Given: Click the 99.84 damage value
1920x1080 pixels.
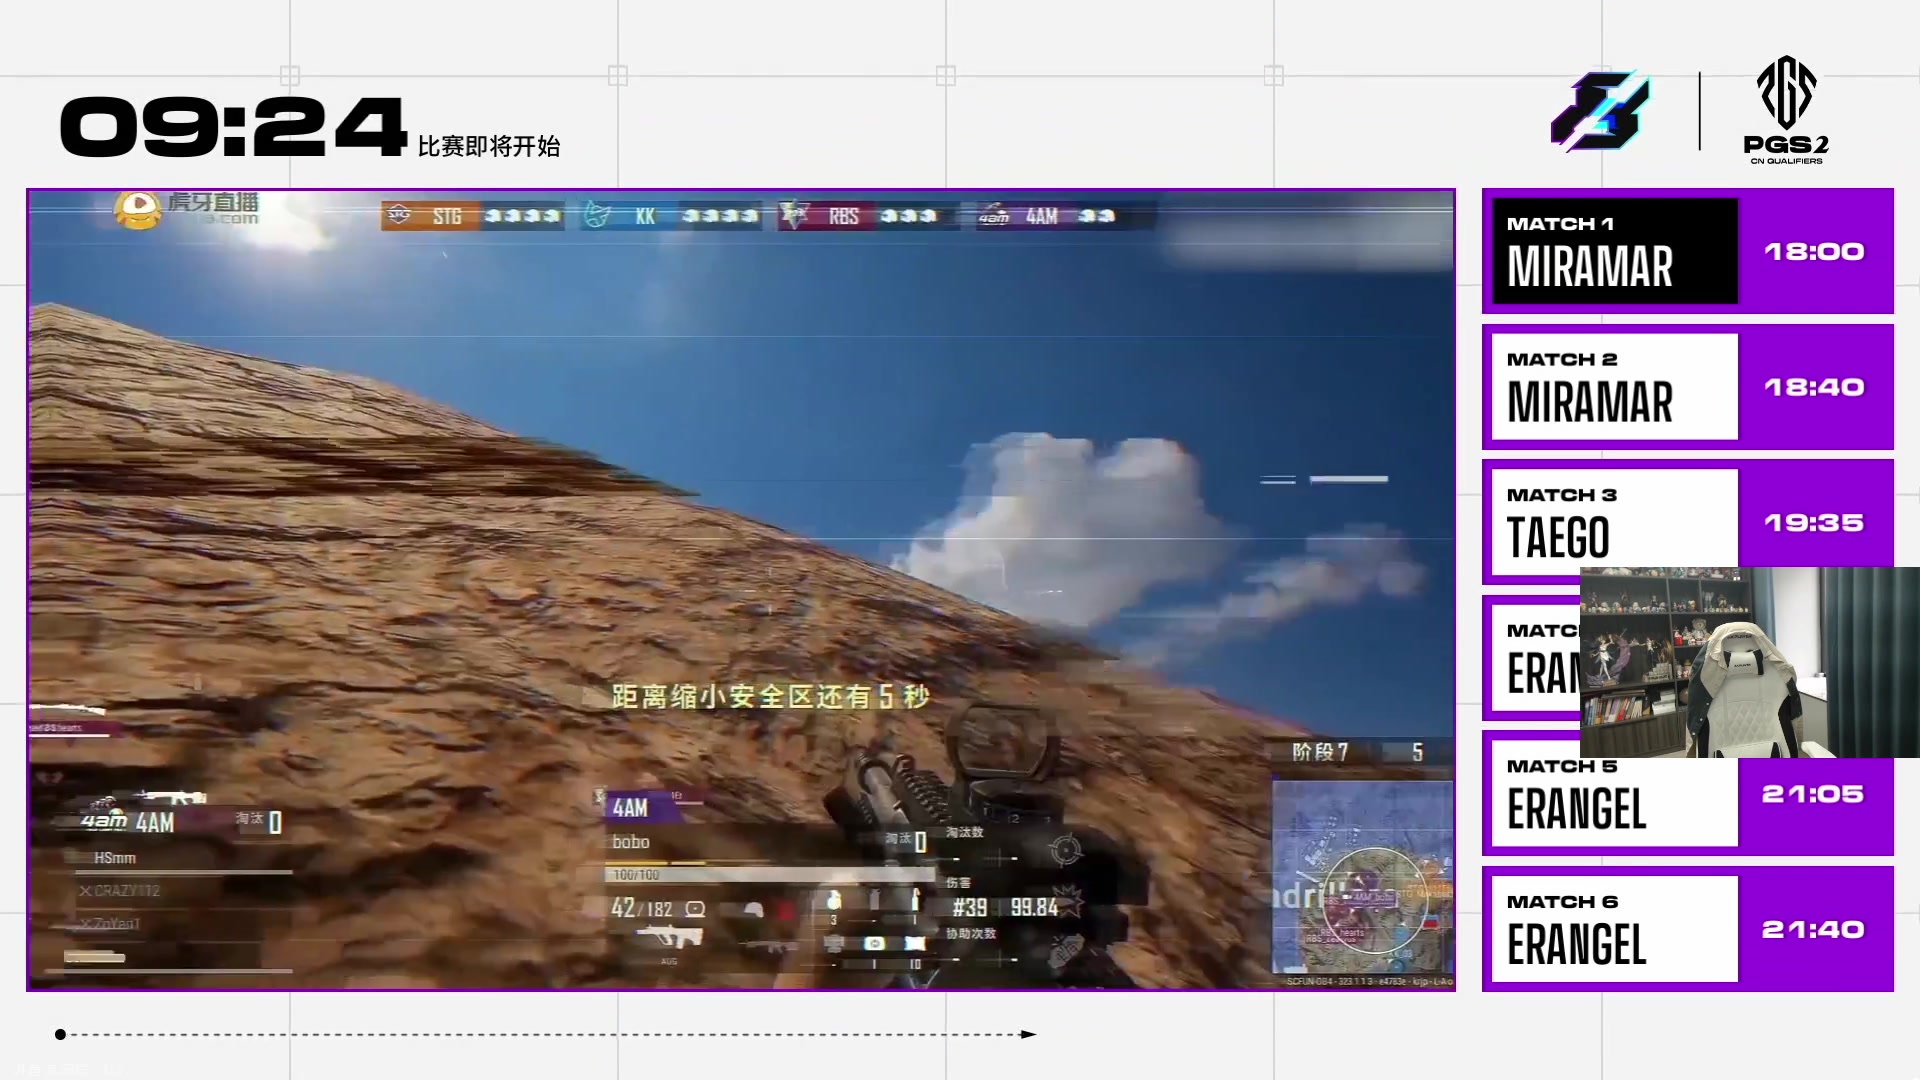Looking at the screenshot, I should [1034, 907].
